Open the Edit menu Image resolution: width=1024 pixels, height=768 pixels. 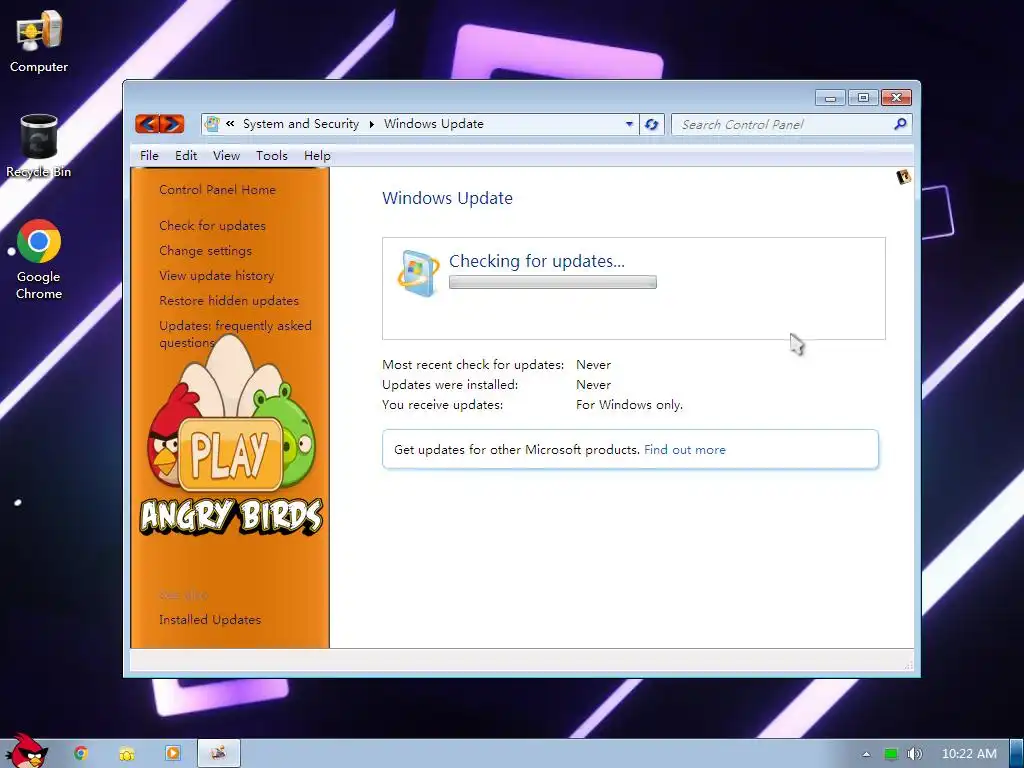tap(185, 155)
